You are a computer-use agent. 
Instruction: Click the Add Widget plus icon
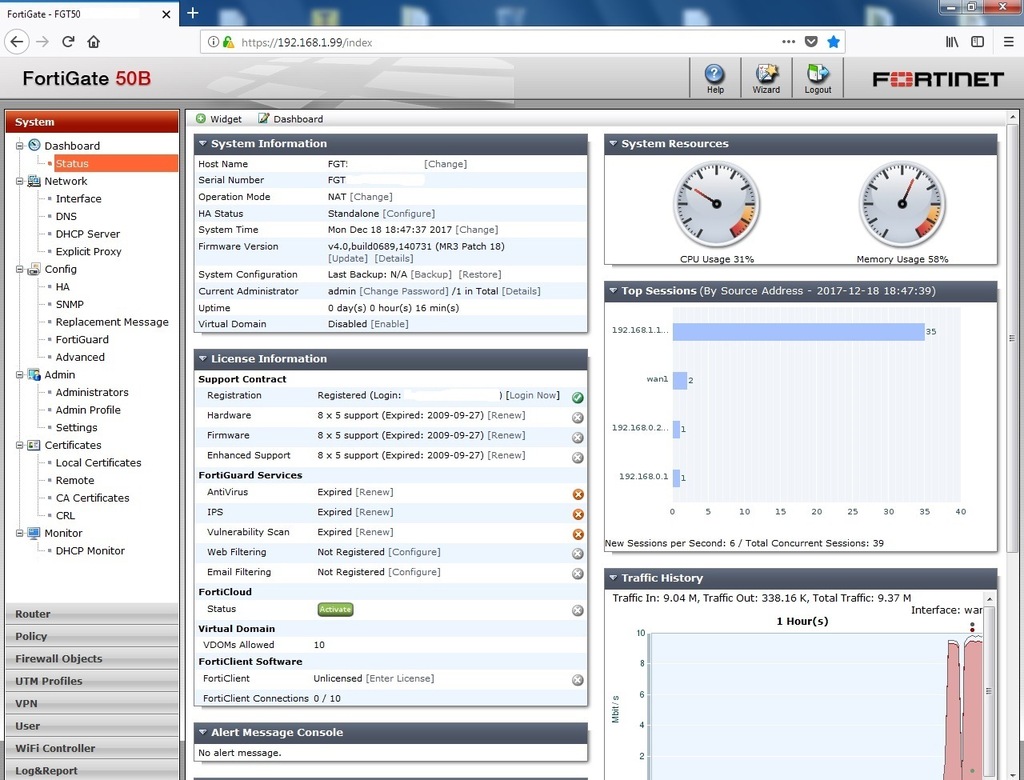point(201,118)
